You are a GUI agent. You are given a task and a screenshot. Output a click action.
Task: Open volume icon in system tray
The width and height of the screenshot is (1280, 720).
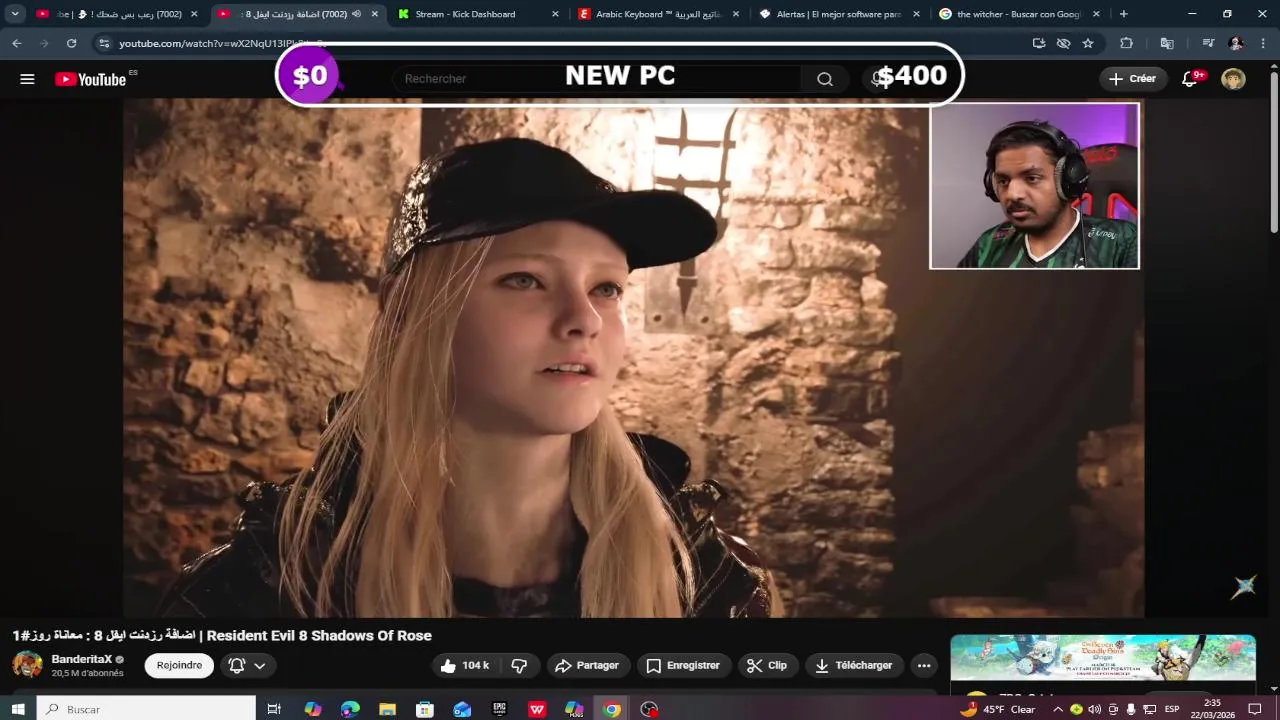coord(1094,709)
